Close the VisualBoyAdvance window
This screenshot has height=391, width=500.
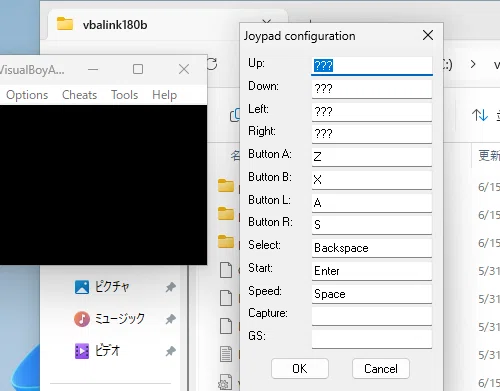tap(184, 69)
